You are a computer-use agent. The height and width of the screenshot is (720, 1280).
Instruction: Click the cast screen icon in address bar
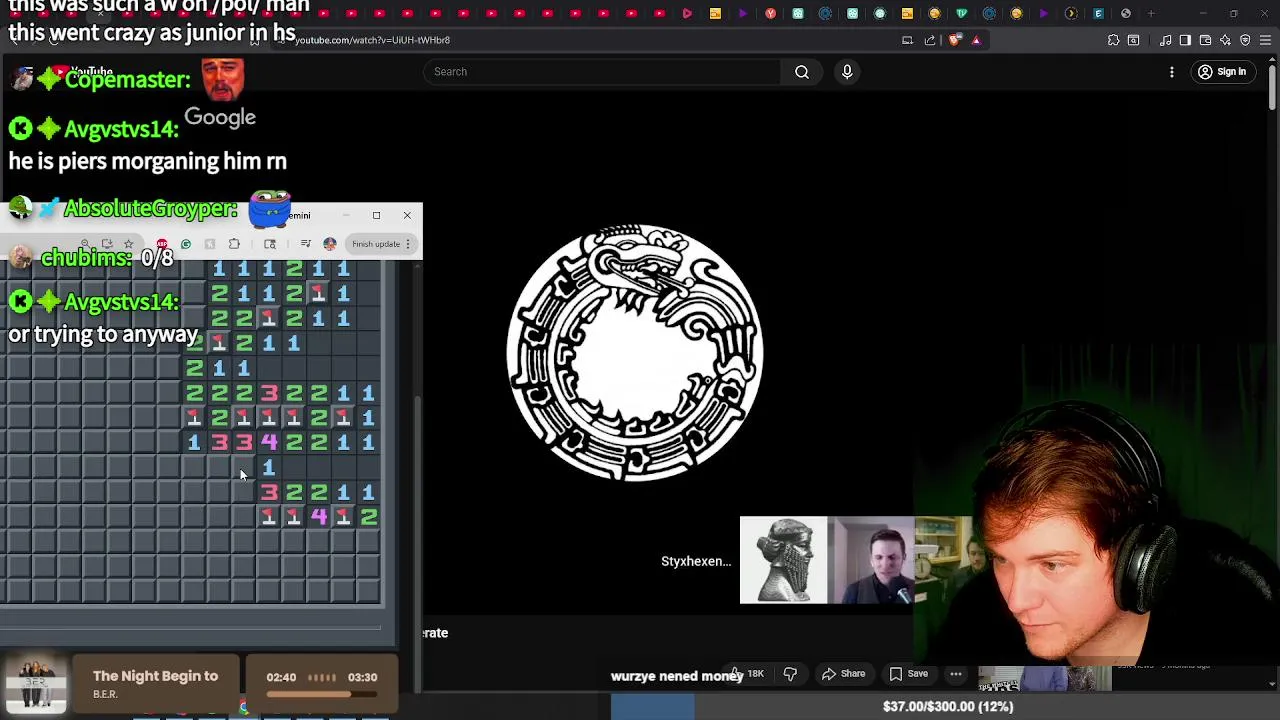point(907,40)
